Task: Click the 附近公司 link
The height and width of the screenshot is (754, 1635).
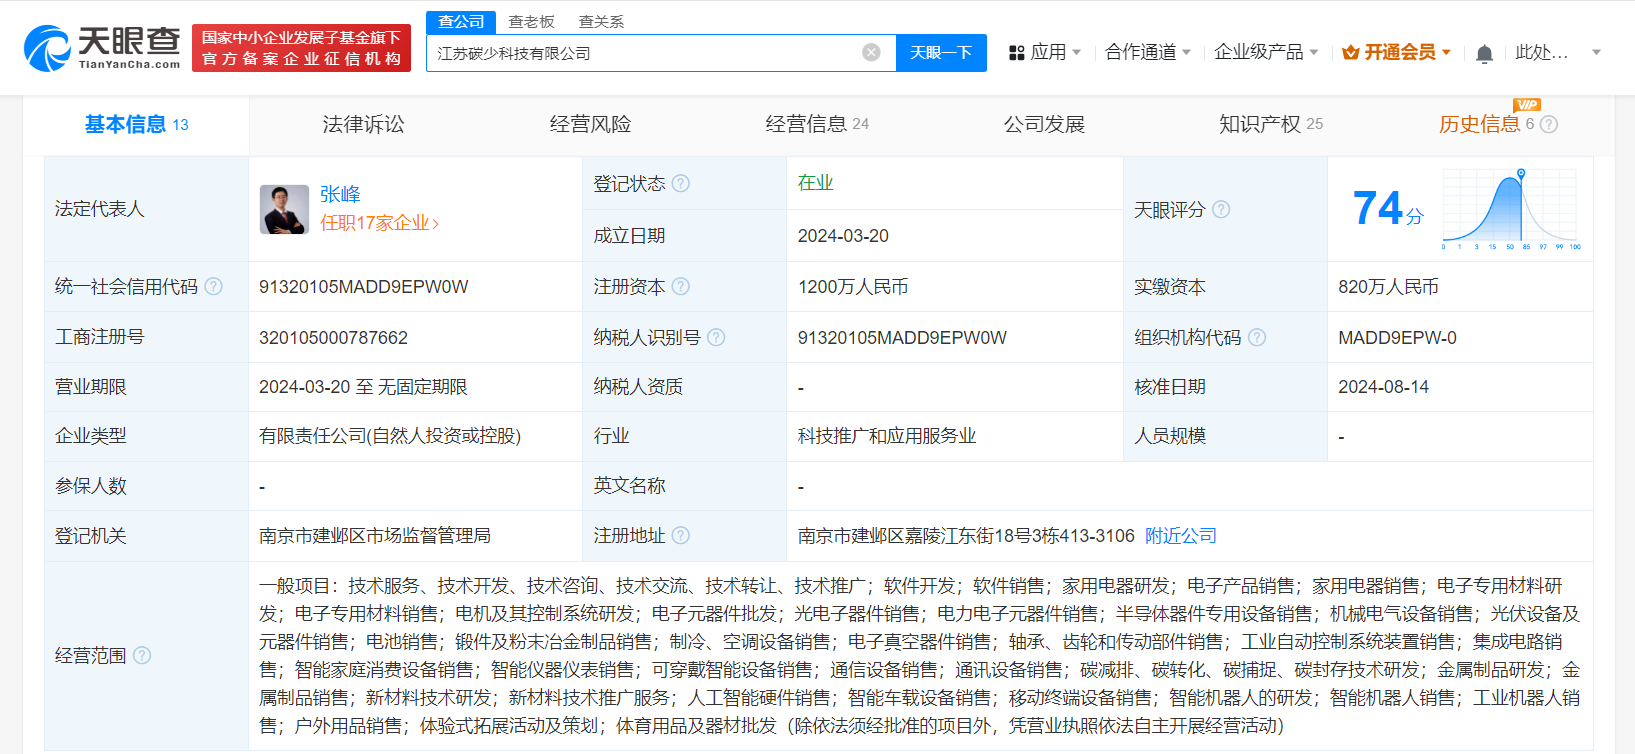Action: 1181,536
